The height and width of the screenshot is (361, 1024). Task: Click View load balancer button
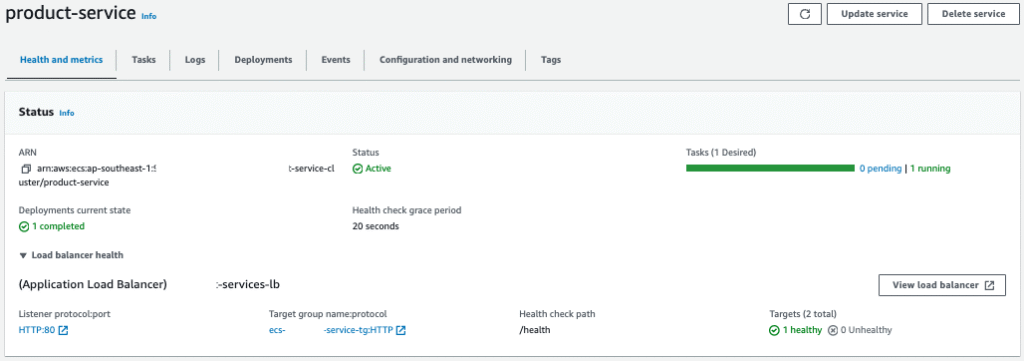click(942, 285)
